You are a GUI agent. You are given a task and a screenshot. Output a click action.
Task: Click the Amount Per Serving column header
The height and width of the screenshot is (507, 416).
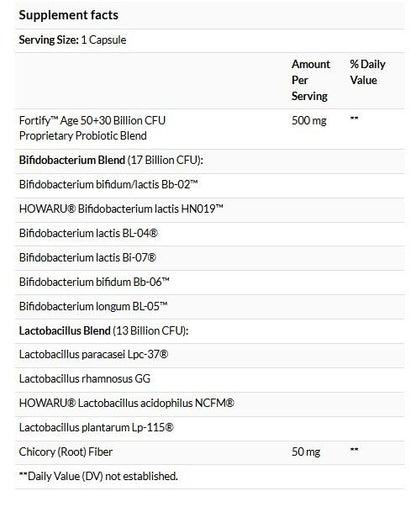pos(311,80)
